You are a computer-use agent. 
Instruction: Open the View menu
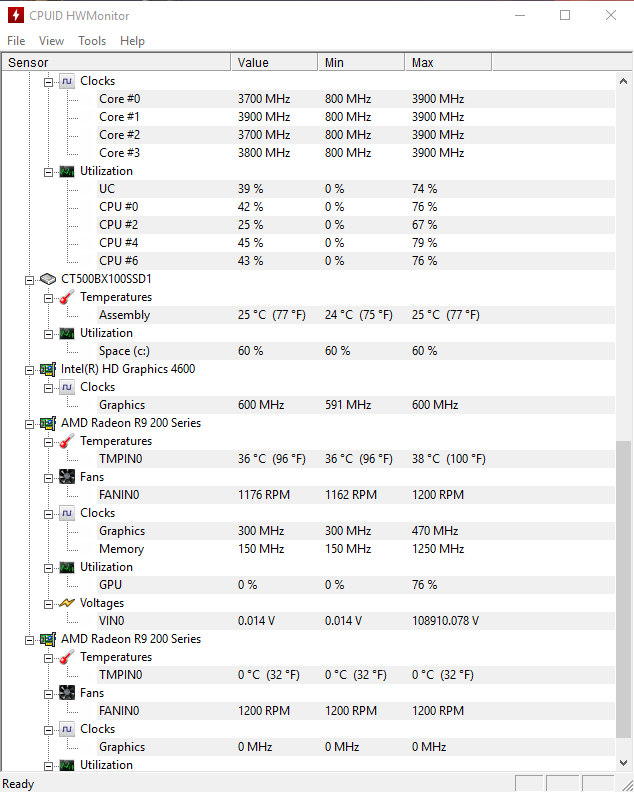52,41
